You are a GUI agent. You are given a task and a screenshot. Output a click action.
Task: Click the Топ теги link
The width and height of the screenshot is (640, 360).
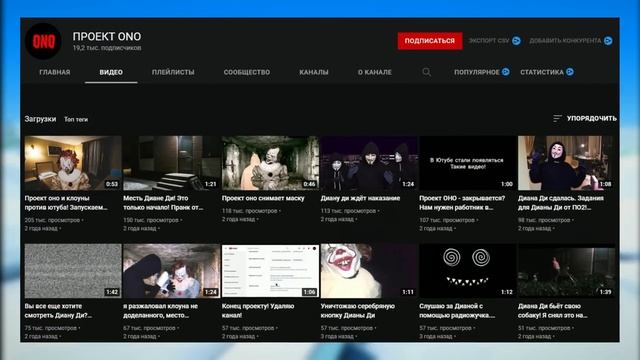pyautogui.click(x=76, y=120)
